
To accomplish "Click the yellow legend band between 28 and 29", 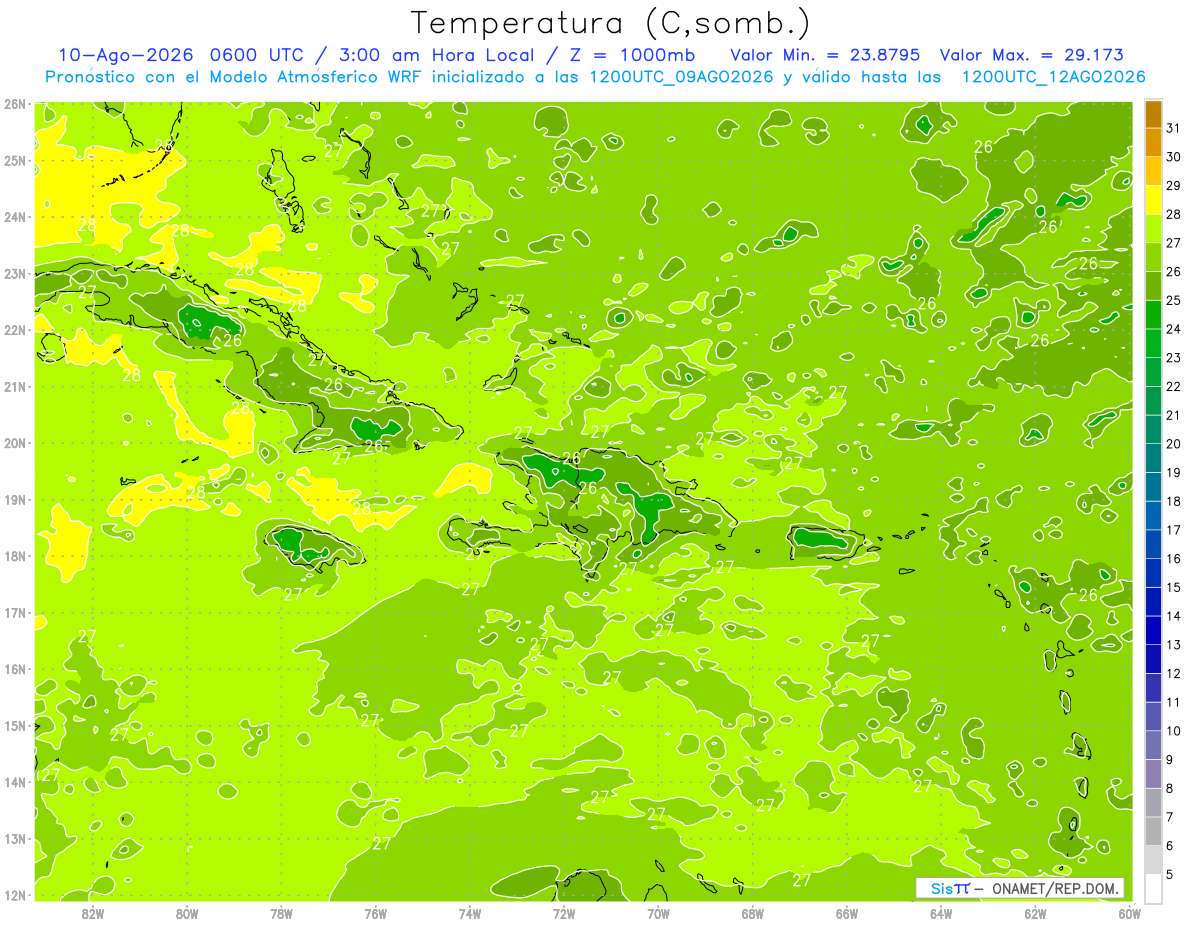I will coord(1153,201).
